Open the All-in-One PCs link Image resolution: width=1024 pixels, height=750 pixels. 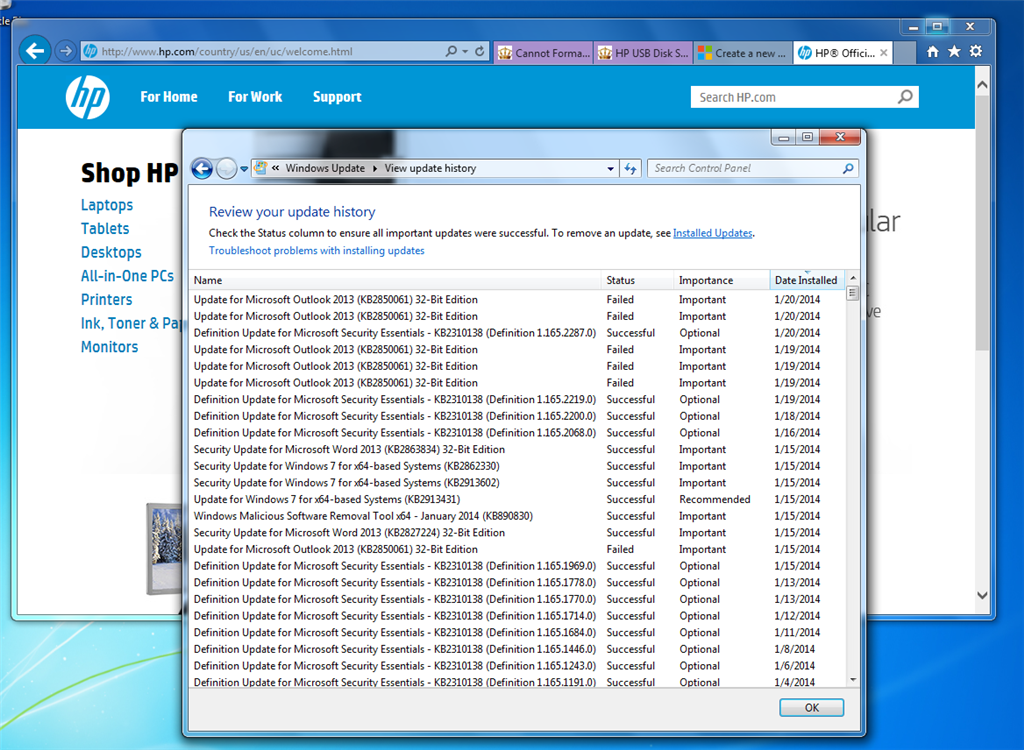(127, 276)
